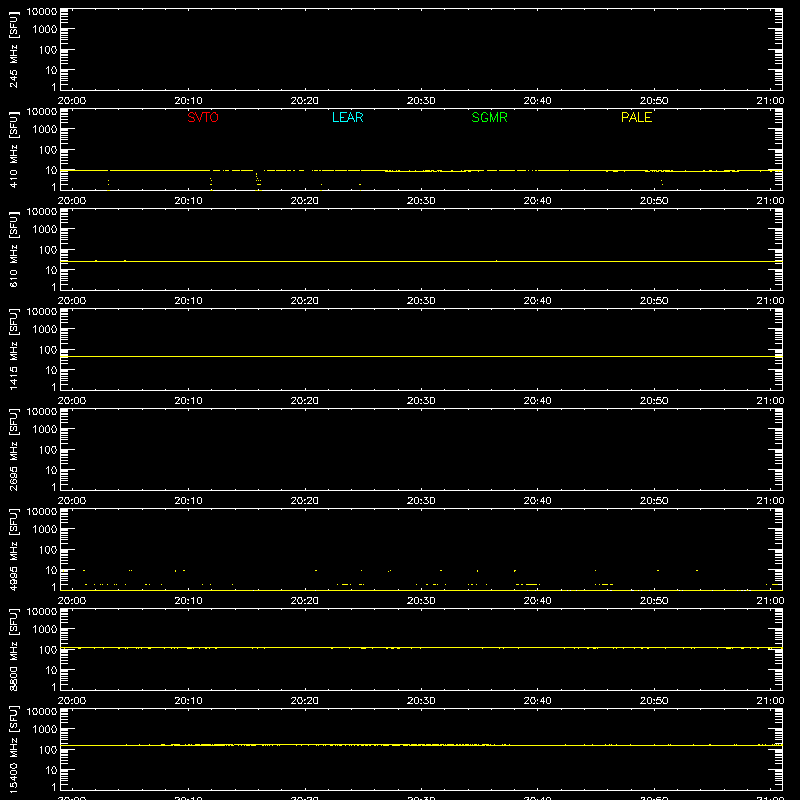Click 20:30 time label under 245 MHz panel
Screen dimensions: 800x800
pos(421,101)
